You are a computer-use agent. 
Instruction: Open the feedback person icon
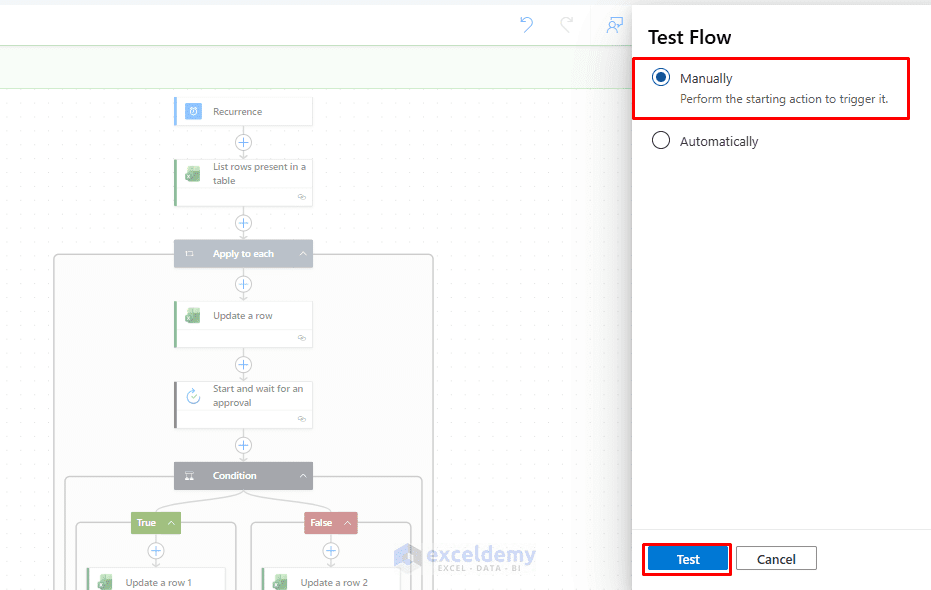615,24
